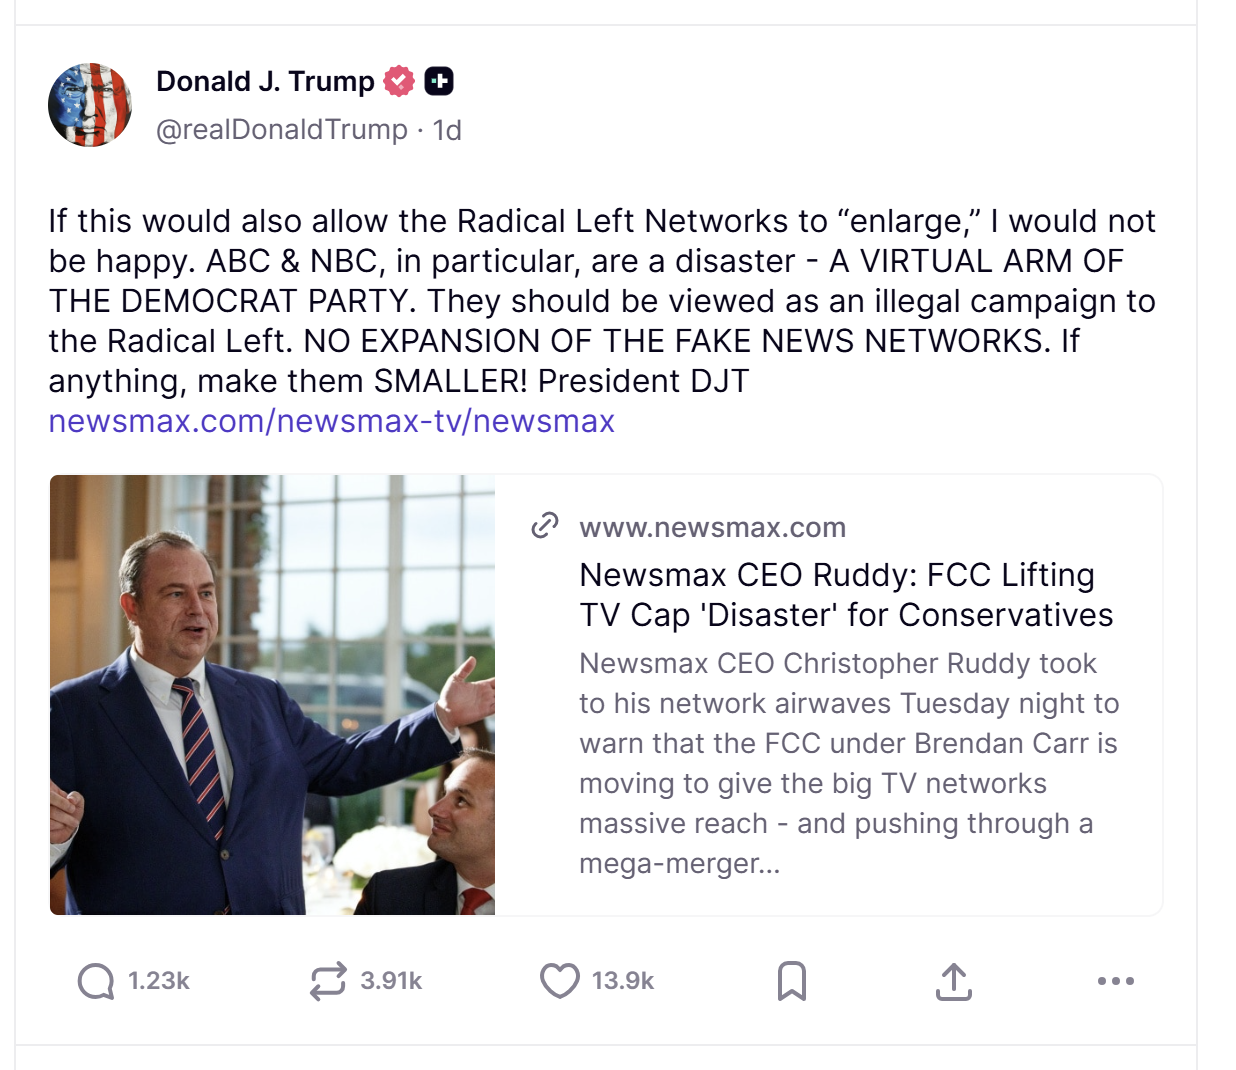This screenshot has height=1070, width=1236.
Task: Open the newsmax.com/newsmax-tv/newsmax hyperlink
Action: (x=331, y=421)
